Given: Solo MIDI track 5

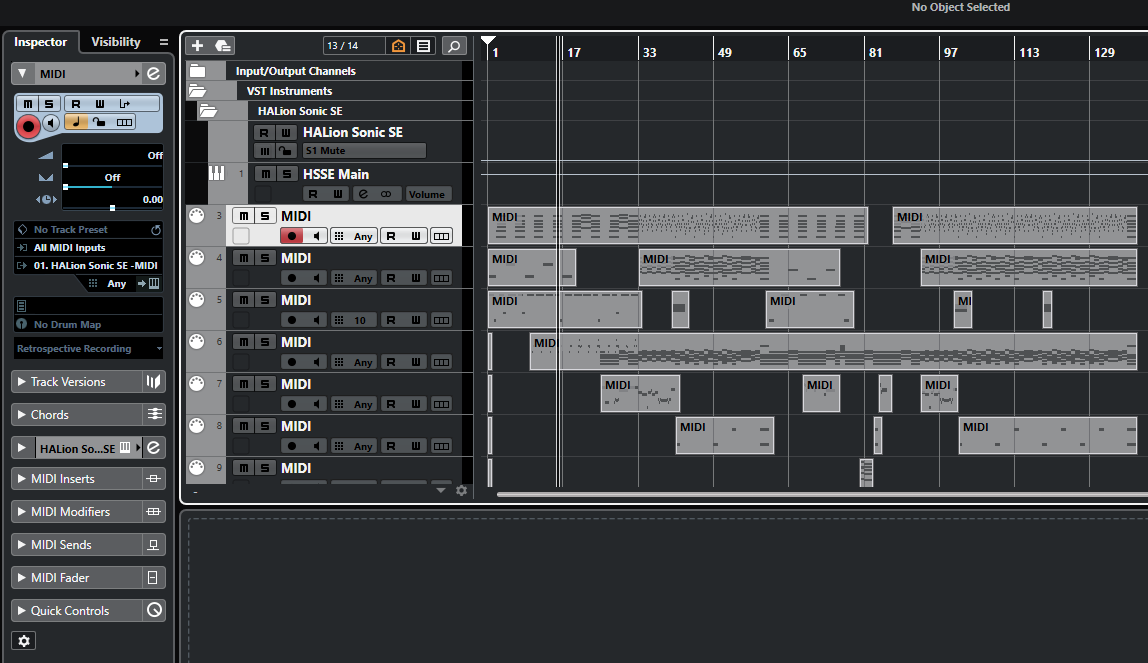Looking at the screenshot, I should tap(265, 300).
